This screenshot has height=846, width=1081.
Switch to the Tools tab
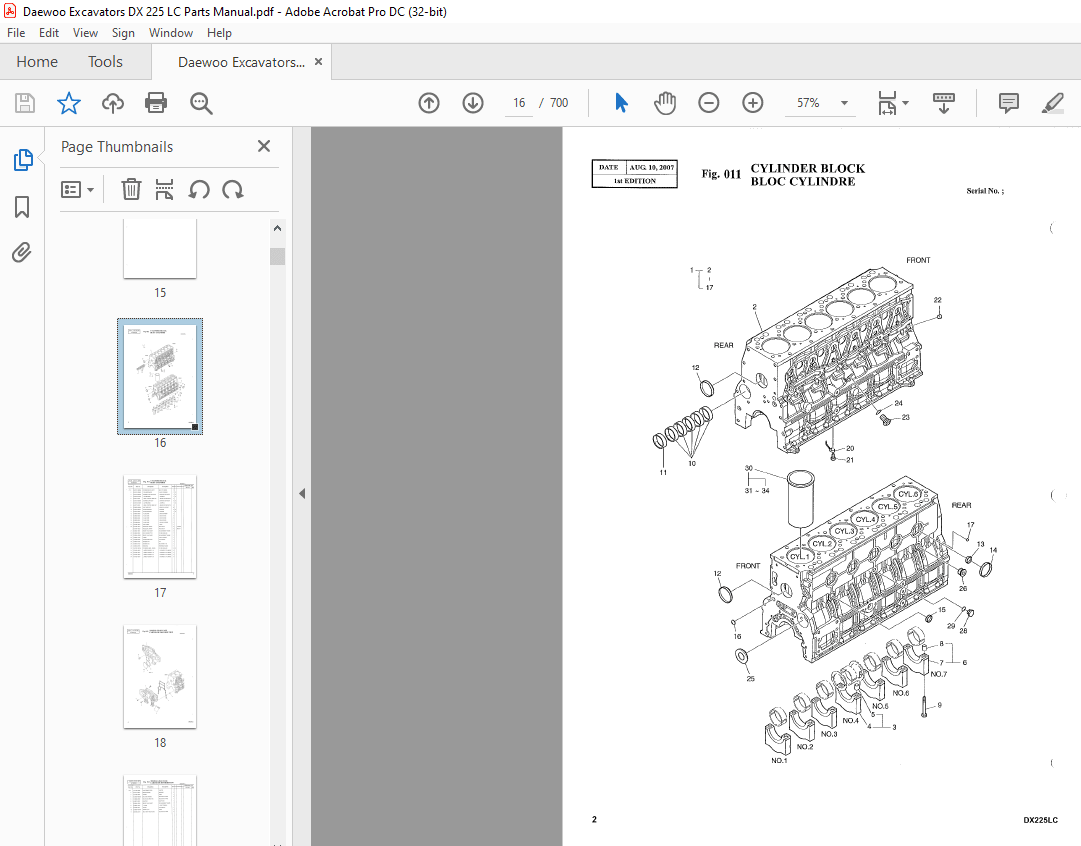(x=105, y=62)
